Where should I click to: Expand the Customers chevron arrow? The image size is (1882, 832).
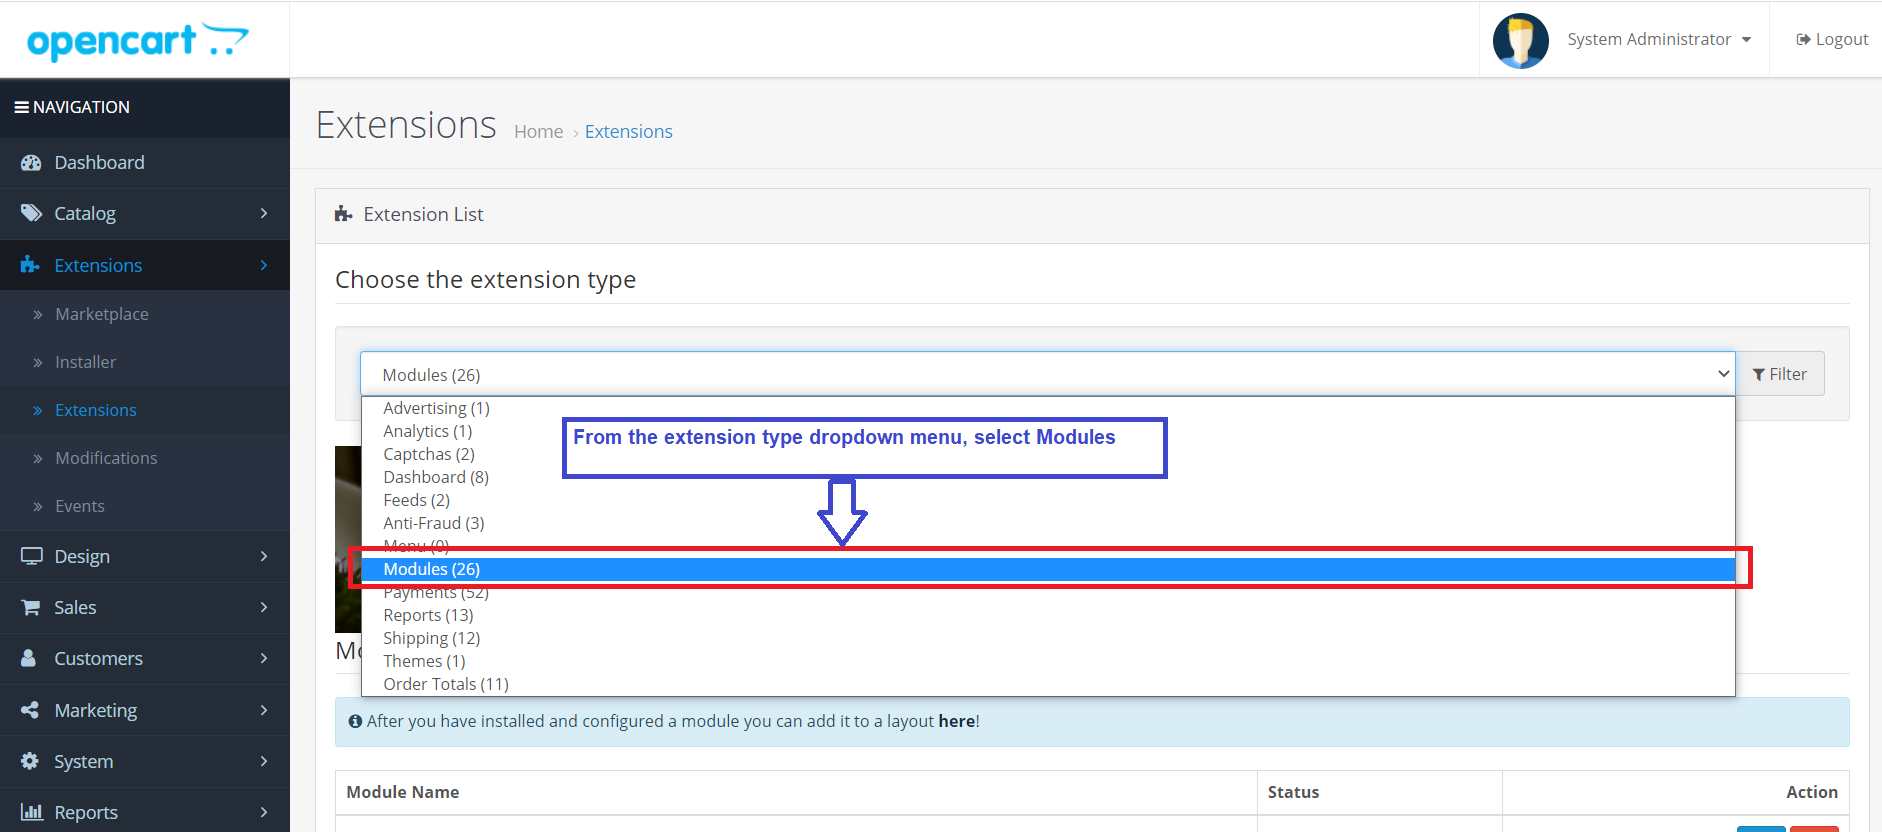[x=264, y=658]
